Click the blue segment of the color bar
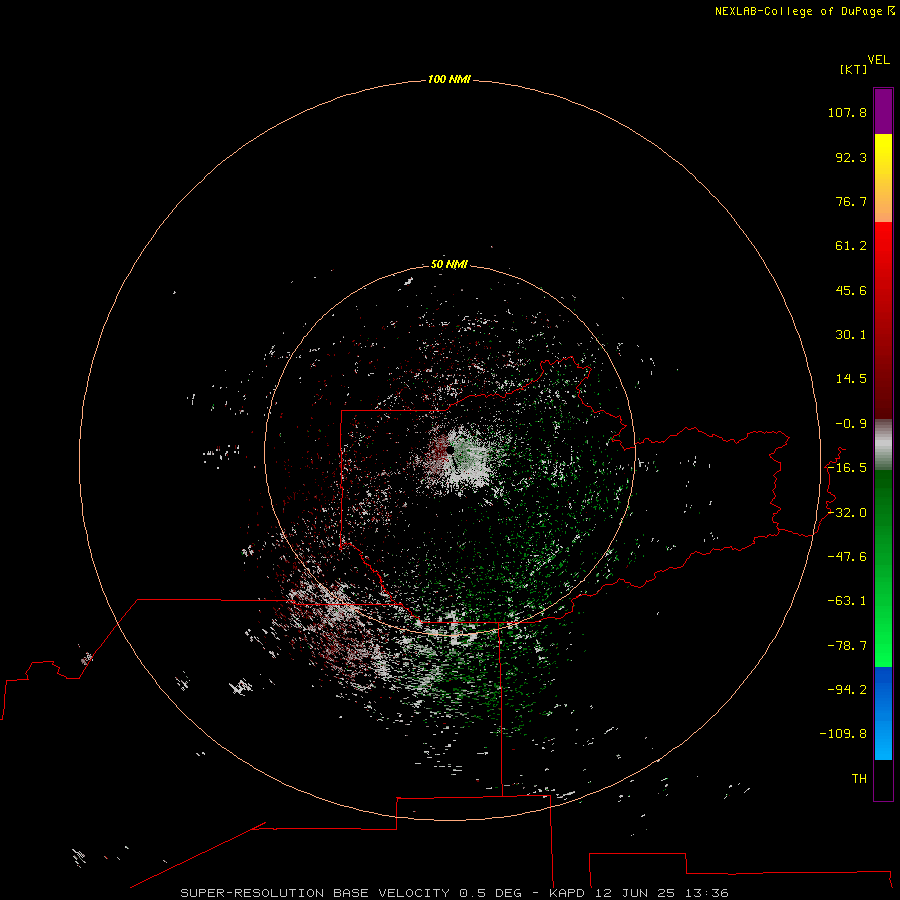The image size is (900, 900). coord(883,713)
